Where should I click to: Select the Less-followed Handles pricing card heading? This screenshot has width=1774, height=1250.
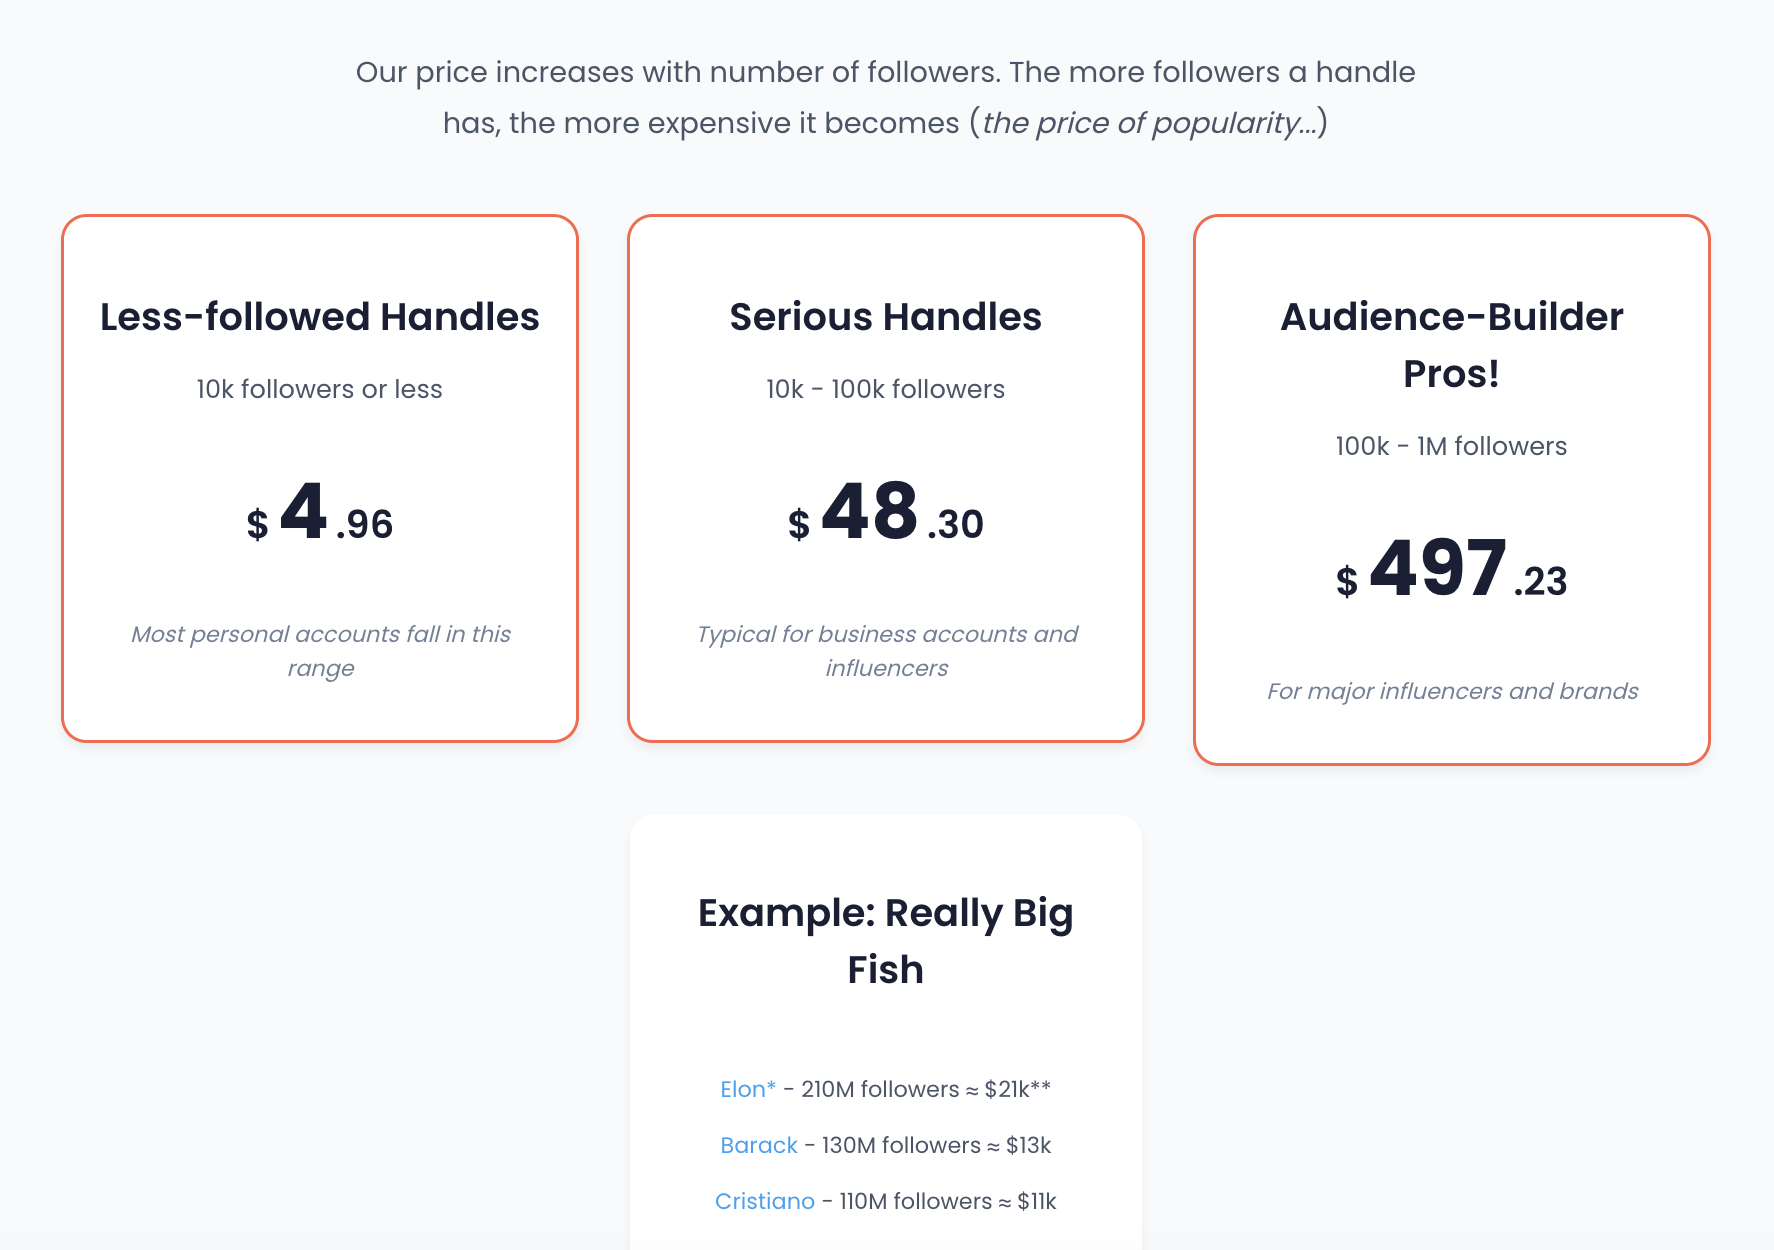coord(320,317)
